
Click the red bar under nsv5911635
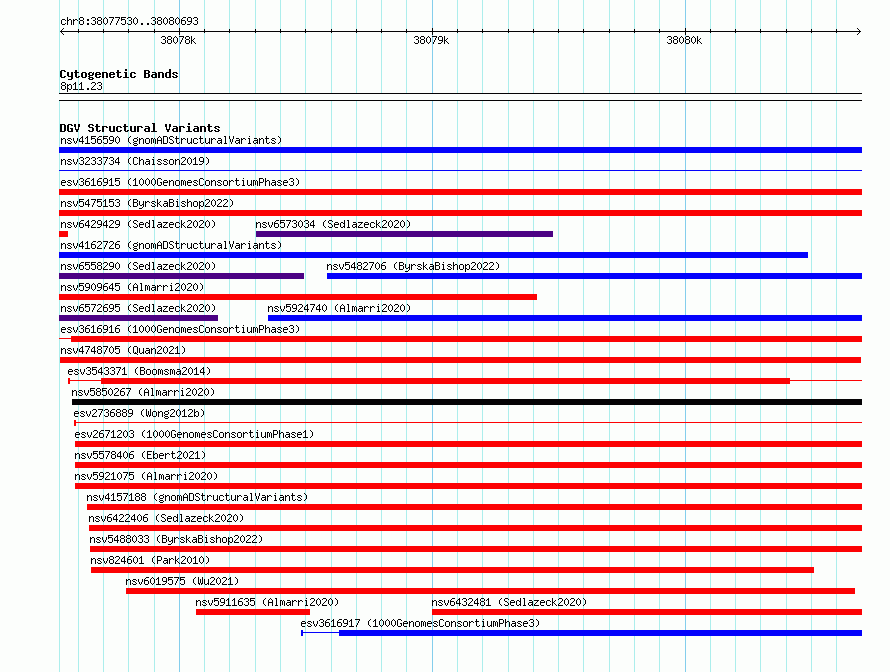point(253,612)
